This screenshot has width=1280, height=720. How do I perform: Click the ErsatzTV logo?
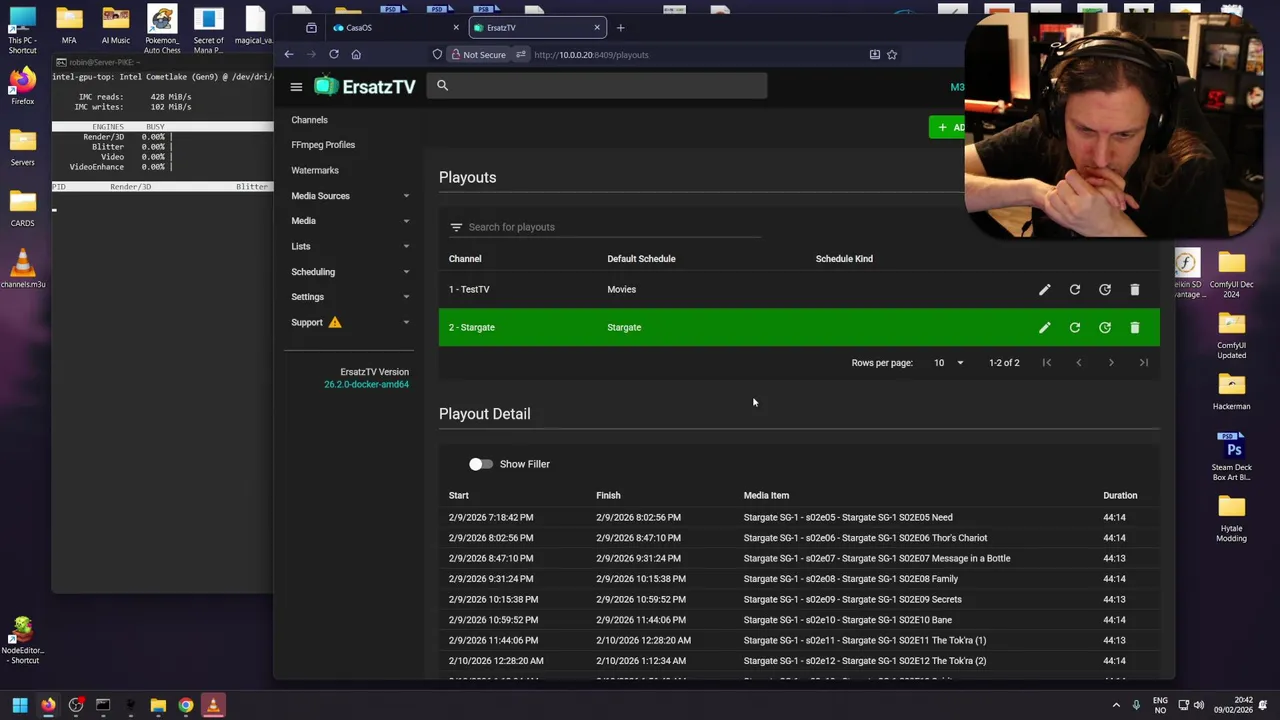coord(365,87)
